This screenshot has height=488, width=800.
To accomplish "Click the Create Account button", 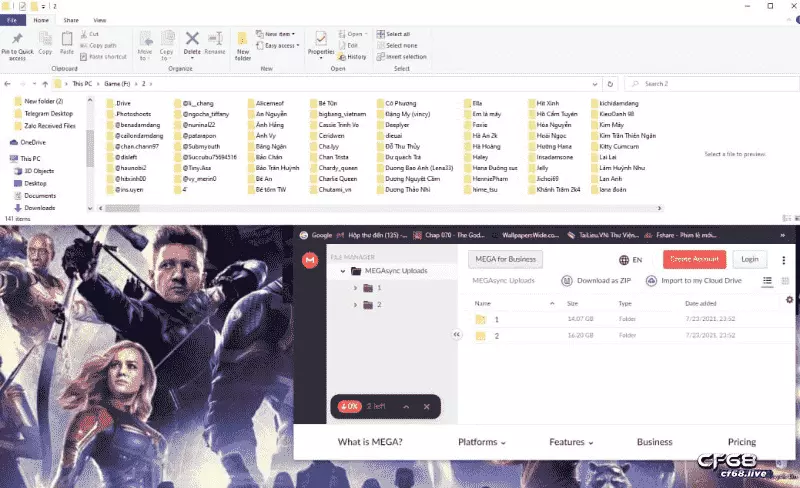I will [694, 259].
